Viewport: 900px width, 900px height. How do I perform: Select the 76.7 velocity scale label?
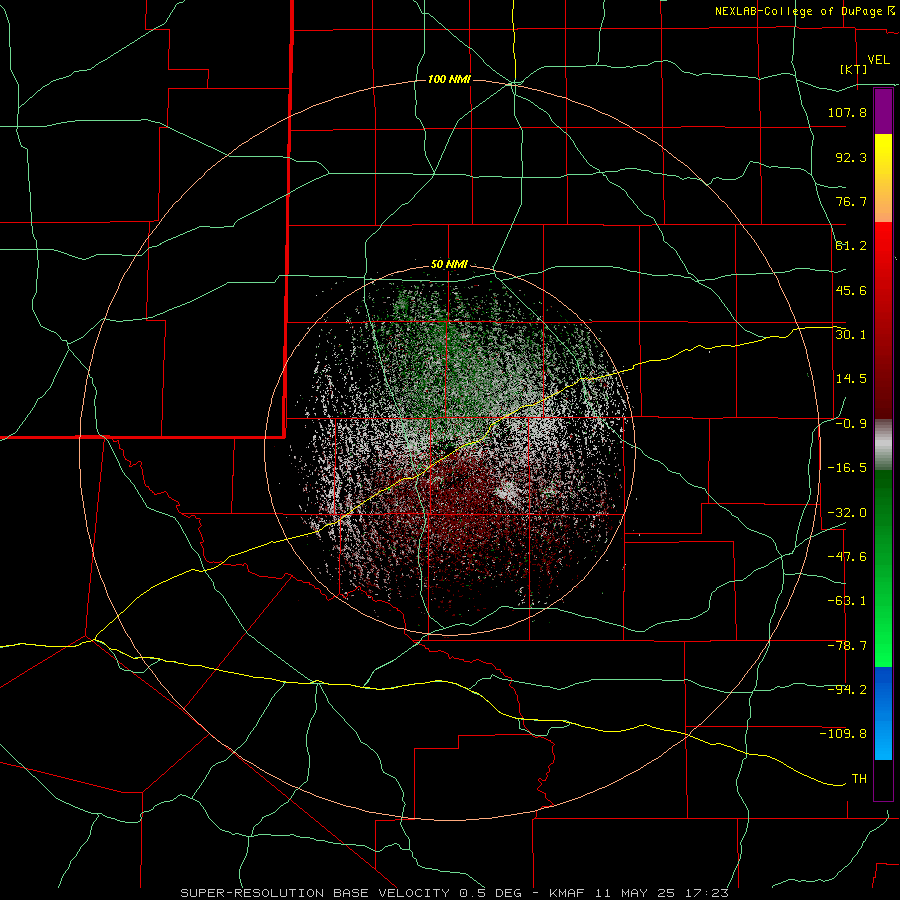click(x=851, y=201)
